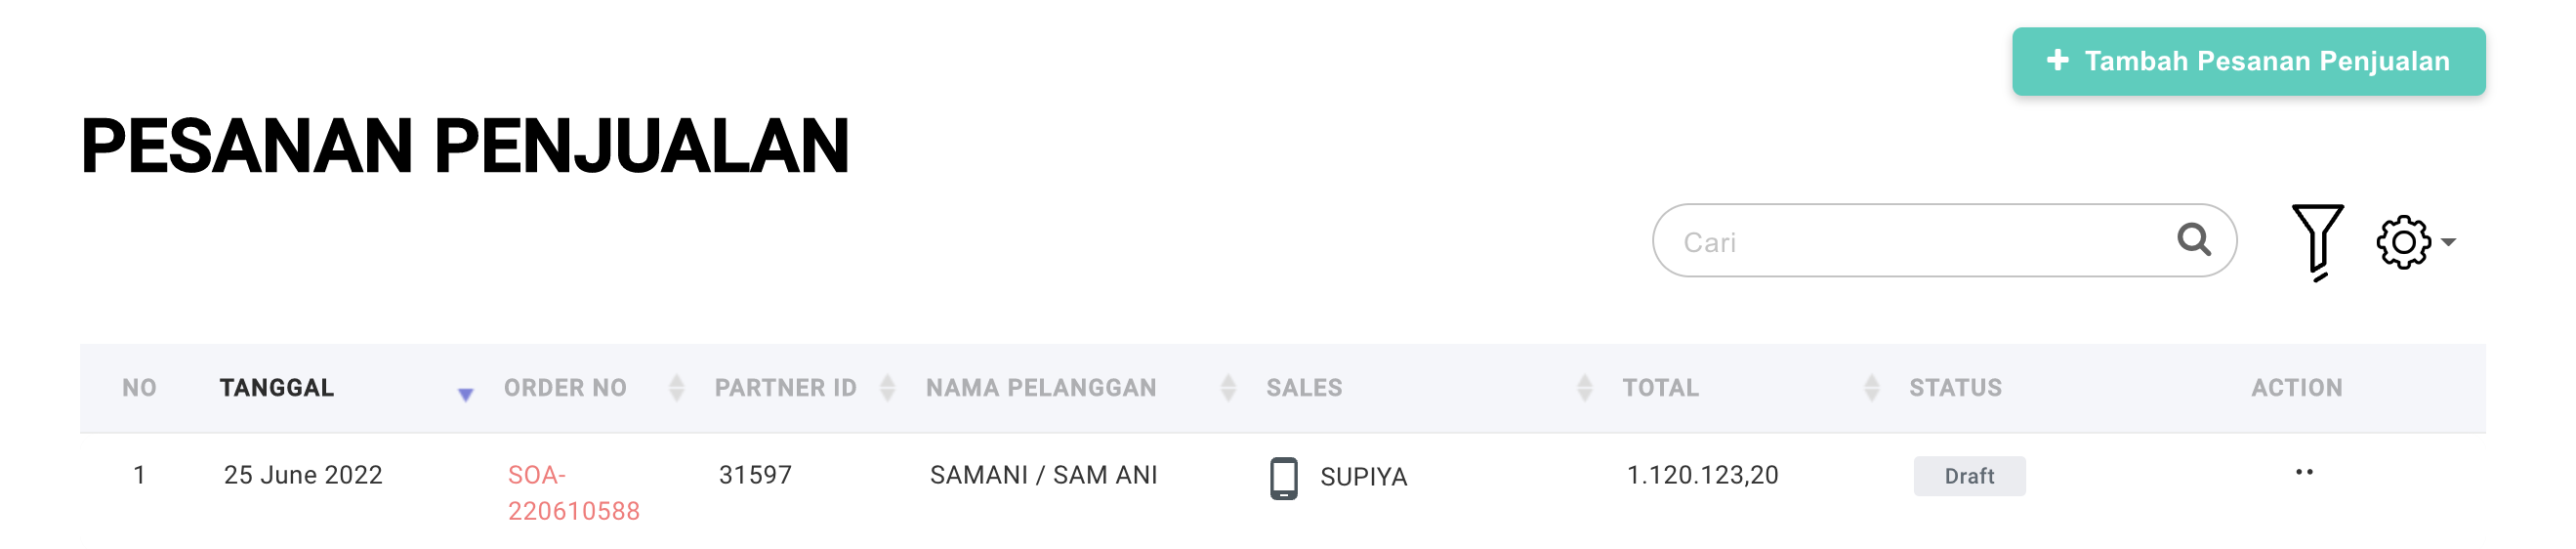Toggle sort on Partner ID column
Image resolution: width=2576 pixels, height=549 pixels.
click(887, 388)
